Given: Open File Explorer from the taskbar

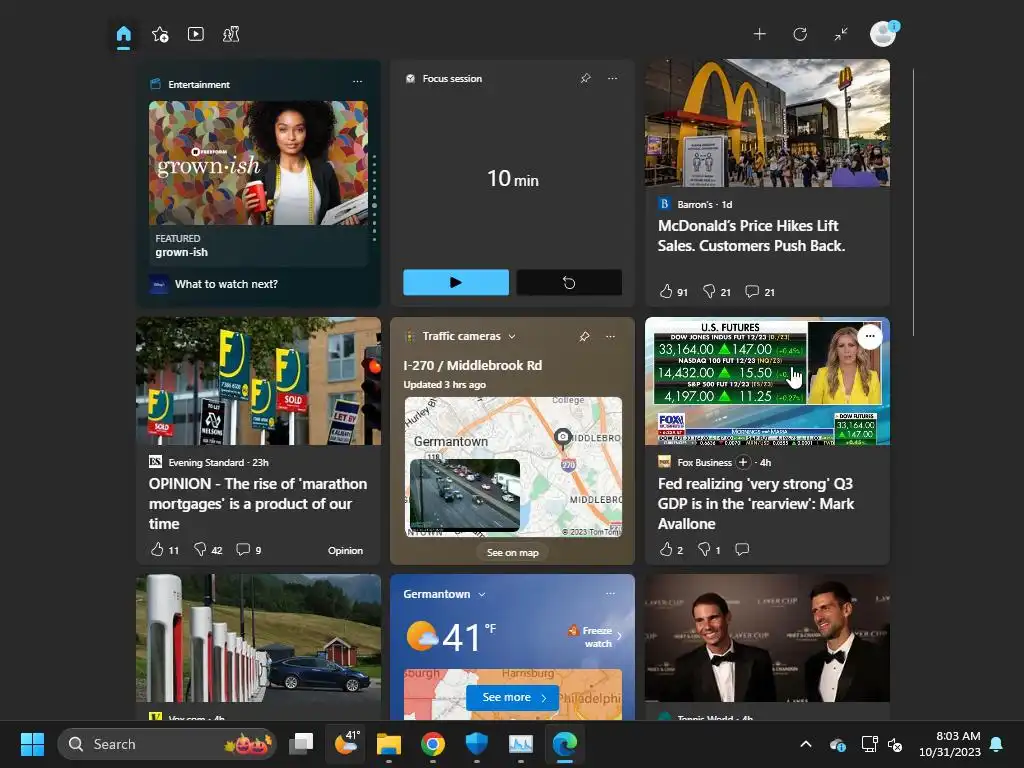Looking at the screenshot, I should [x=389, y=744].
